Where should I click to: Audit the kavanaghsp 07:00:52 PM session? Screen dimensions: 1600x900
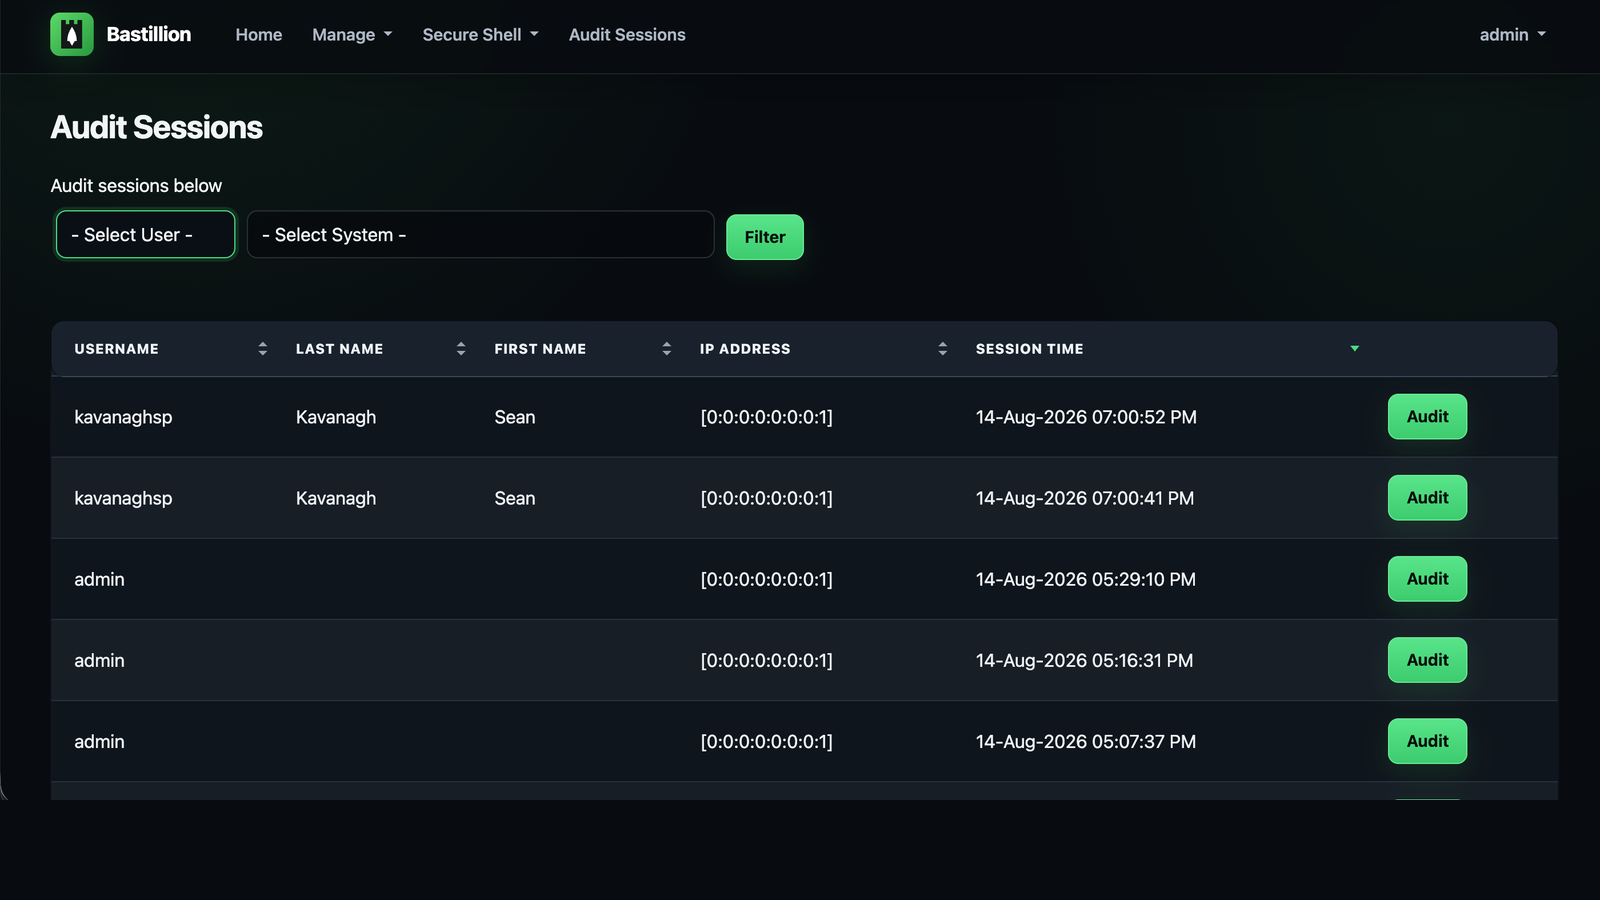(1427, 417)
